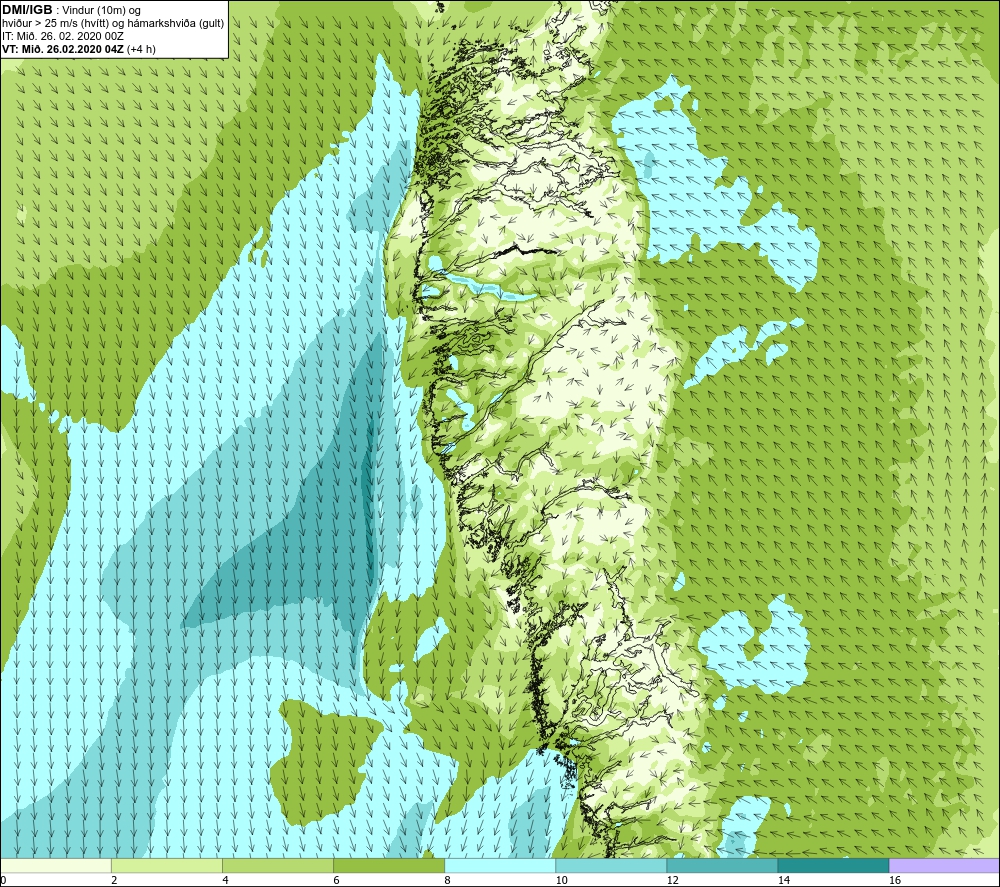
Task: Click the "Vindur (10m) og" text
Action: click(x=103, y=11)
